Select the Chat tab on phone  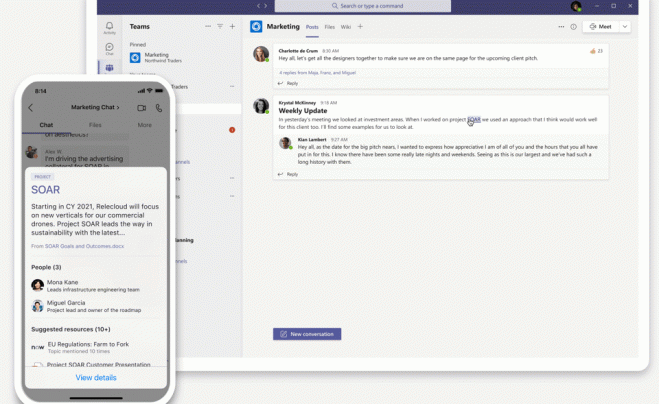[46, 125]
